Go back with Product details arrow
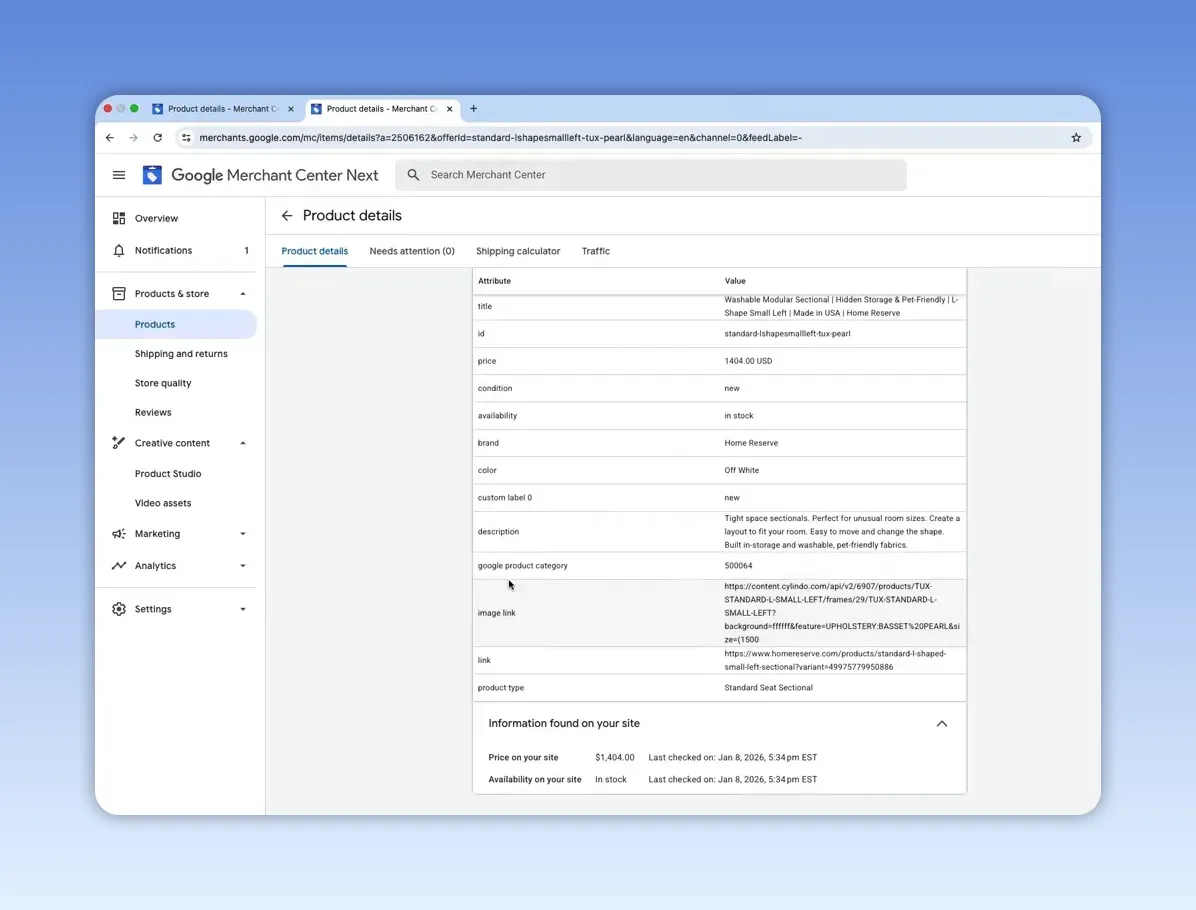 click(x=287, y=216)
